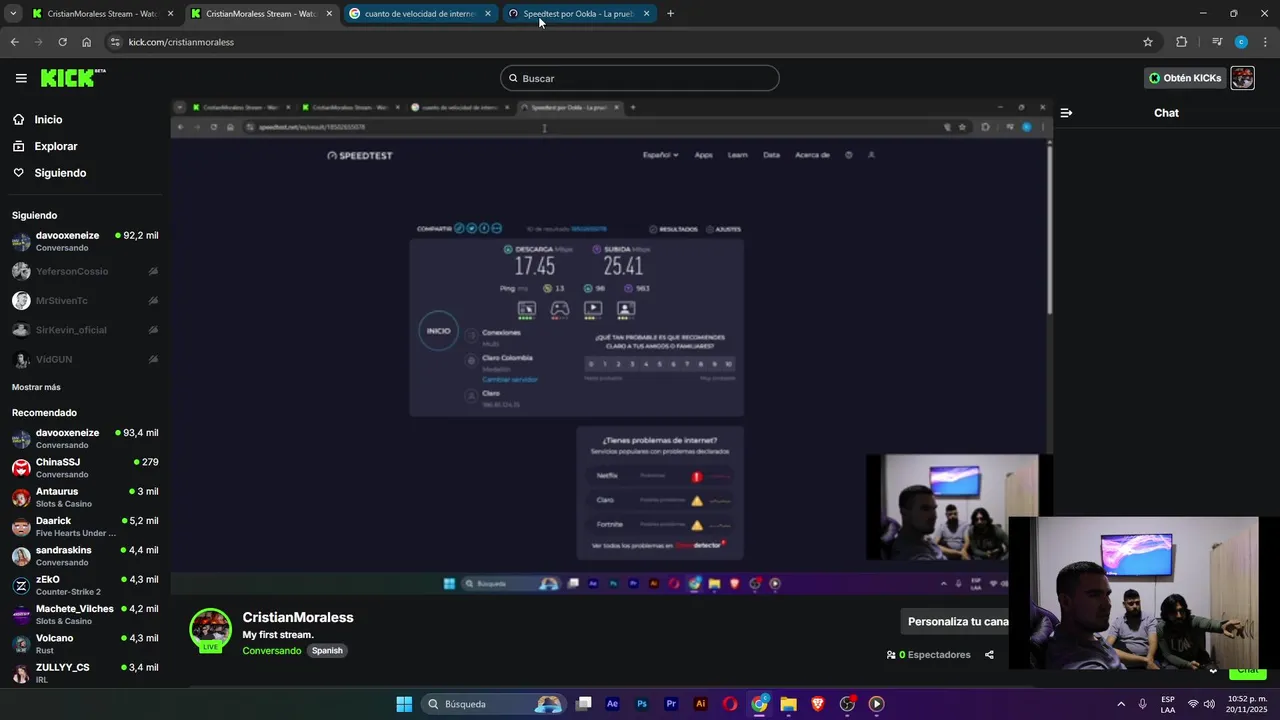Viewport: 1280px width, 720px height.
Task: Click the browser back arrow
Action: [14, 42]
